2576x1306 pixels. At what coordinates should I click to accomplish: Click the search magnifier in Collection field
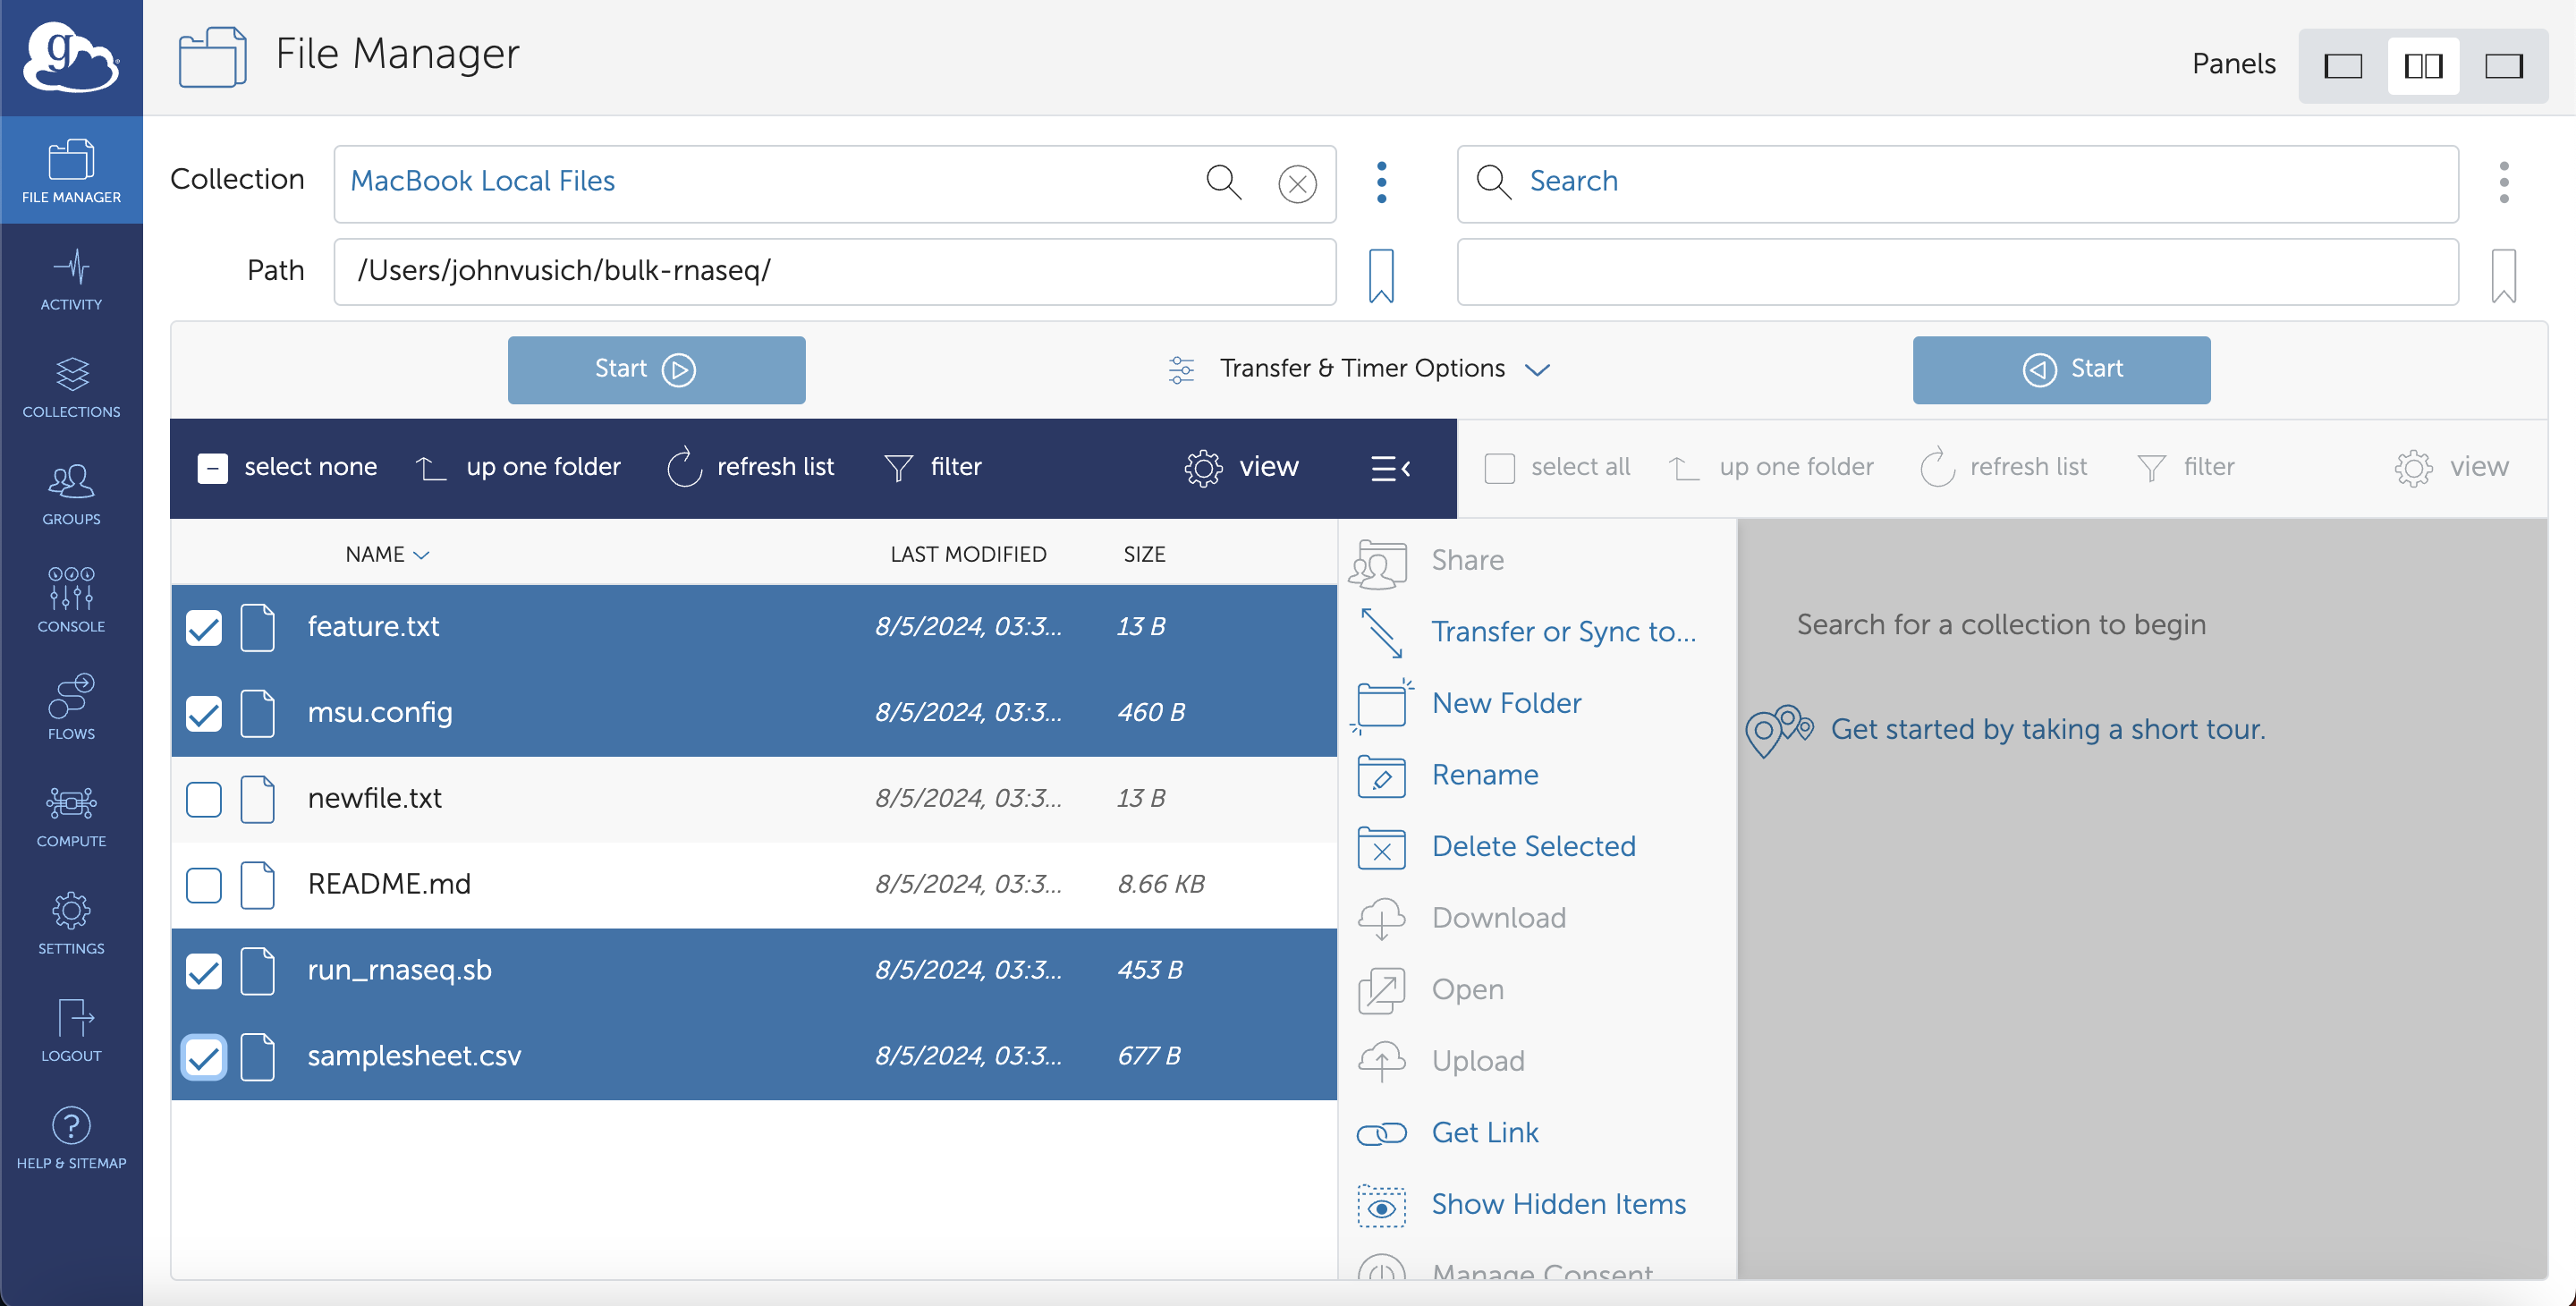pos(1223,182)
